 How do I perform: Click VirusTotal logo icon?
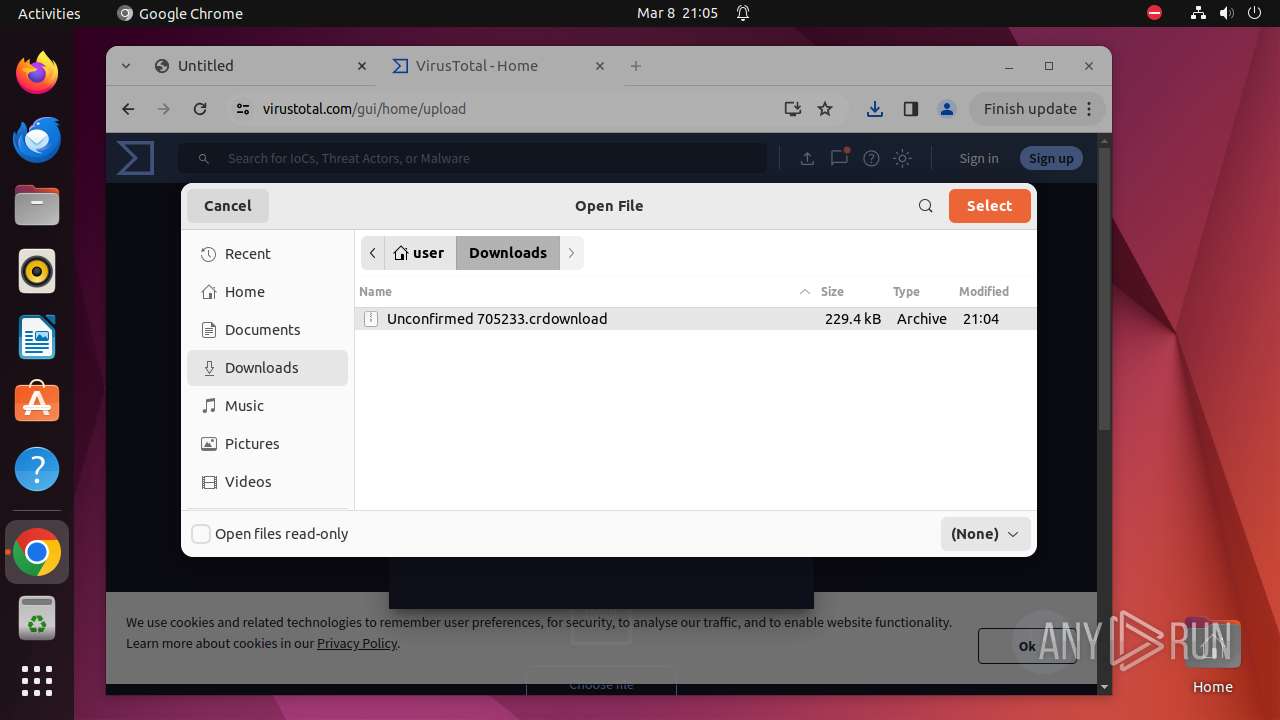pos(135,158)
